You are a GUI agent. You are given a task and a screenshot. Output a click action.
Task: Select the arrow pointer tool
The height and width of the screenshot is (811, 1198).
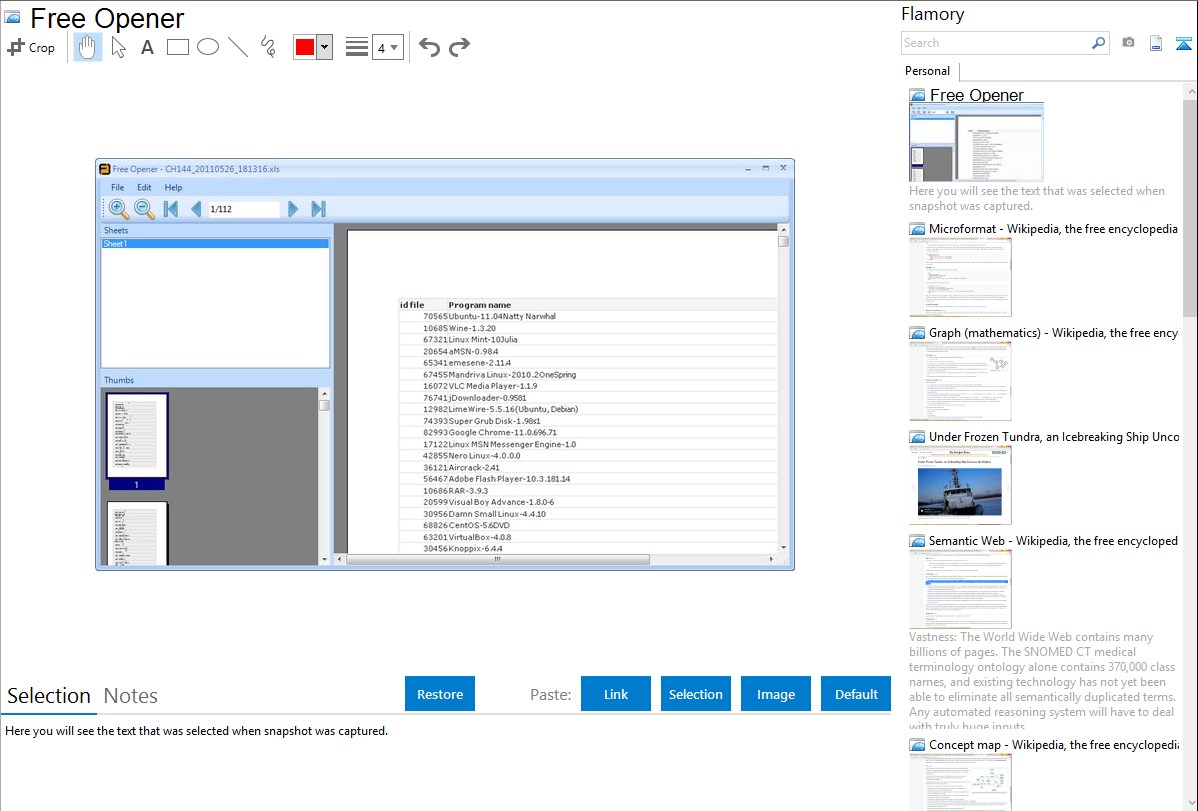(118, 47)
